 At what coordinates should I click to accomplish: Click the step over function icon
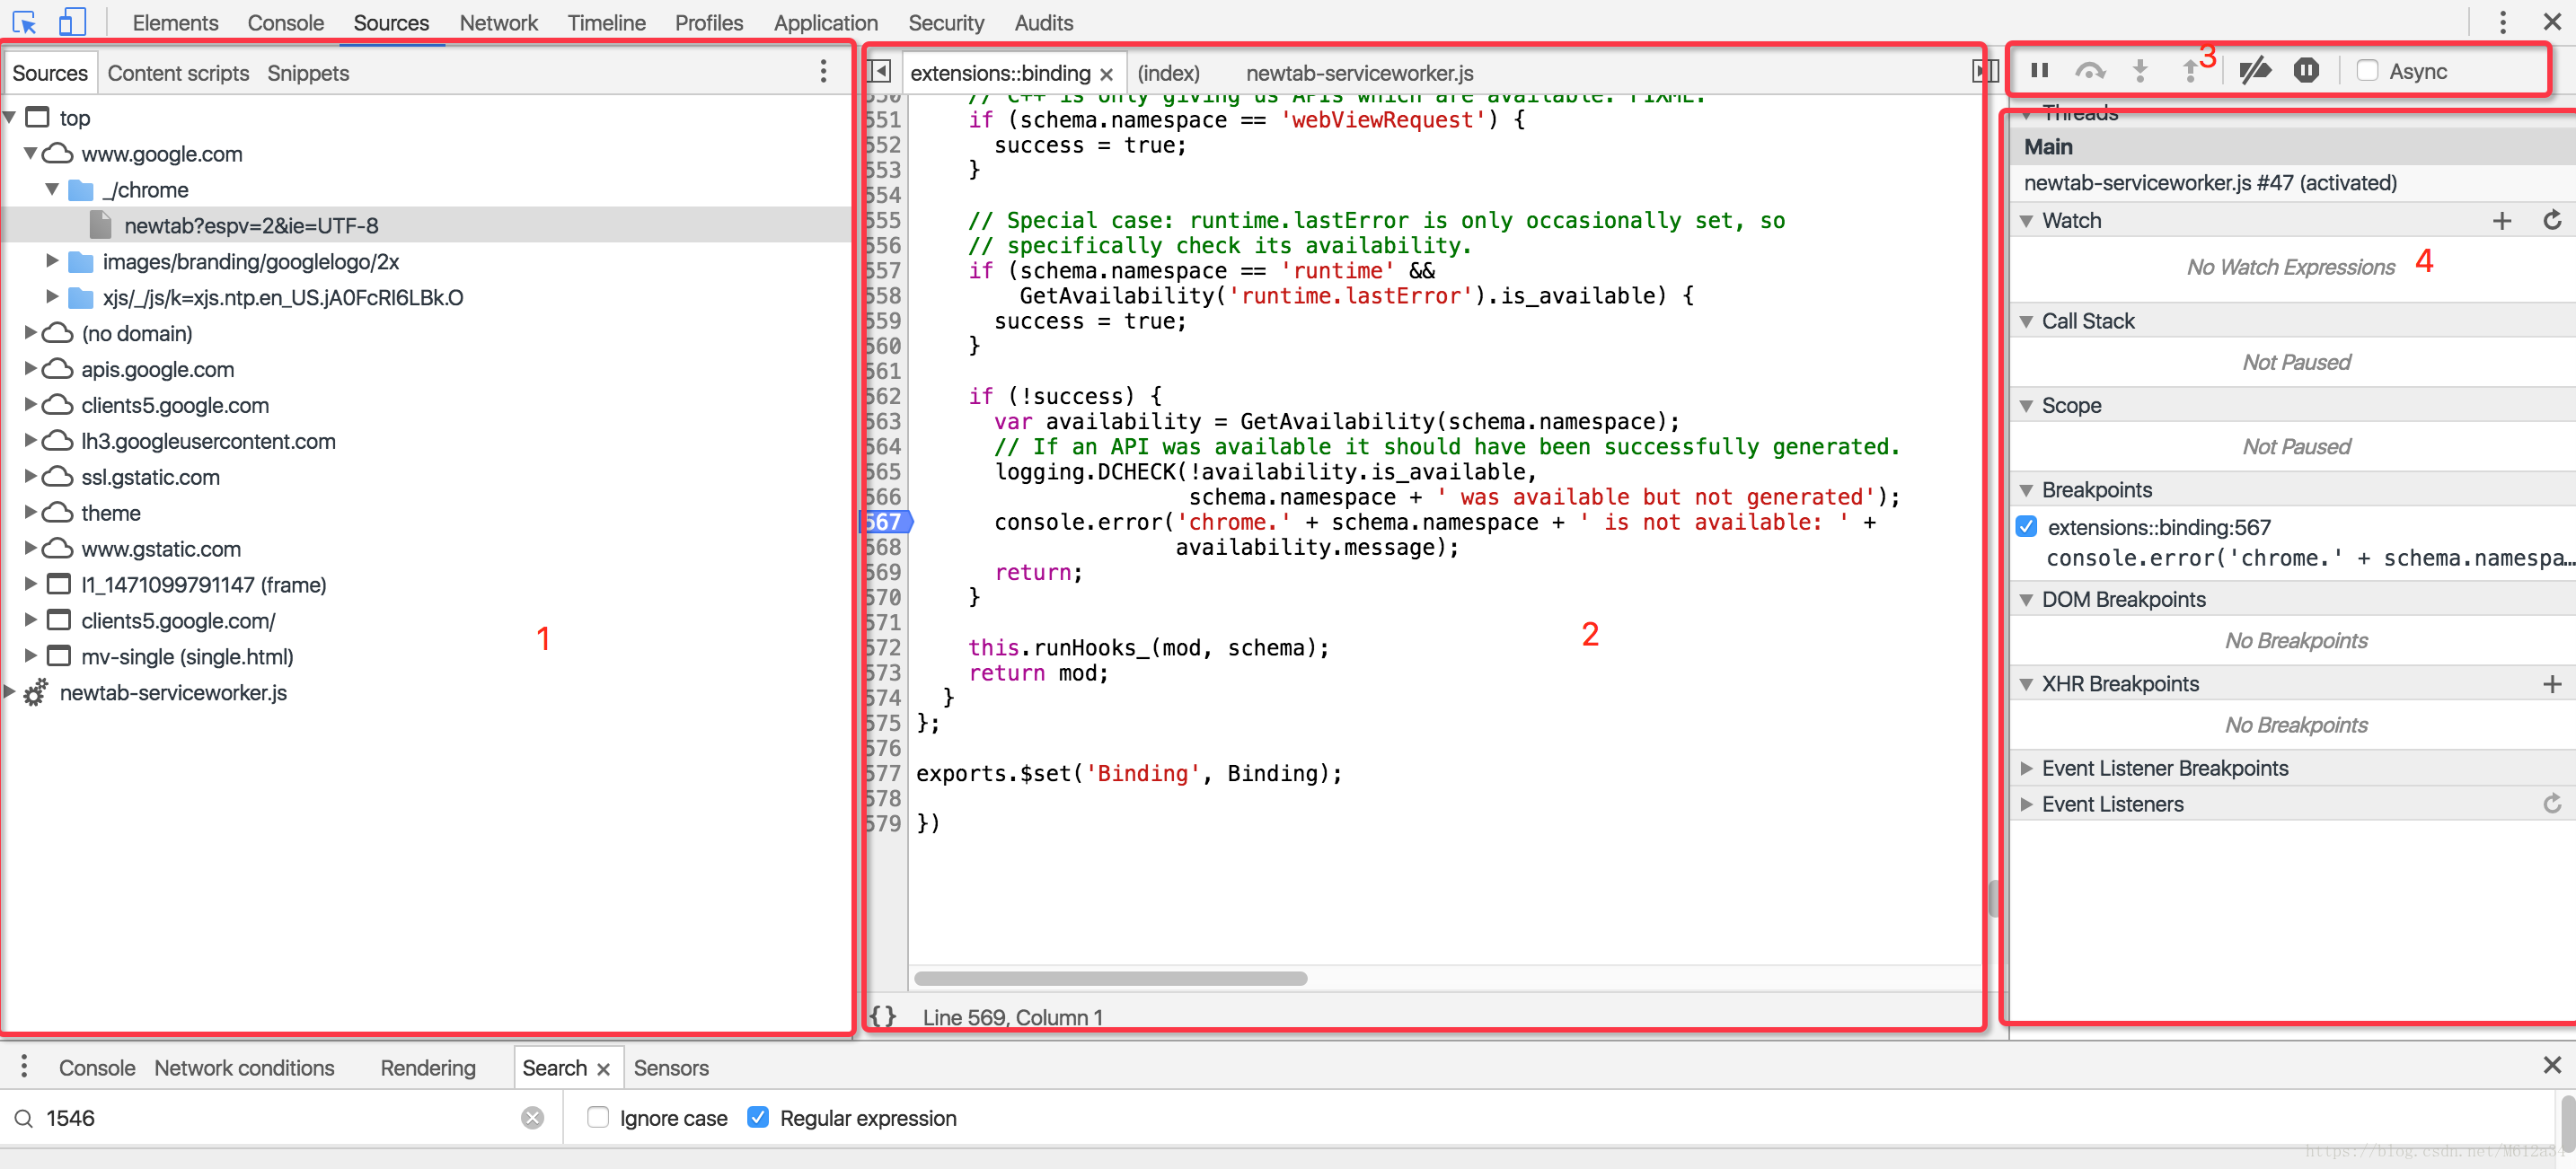pos(2089,71)
